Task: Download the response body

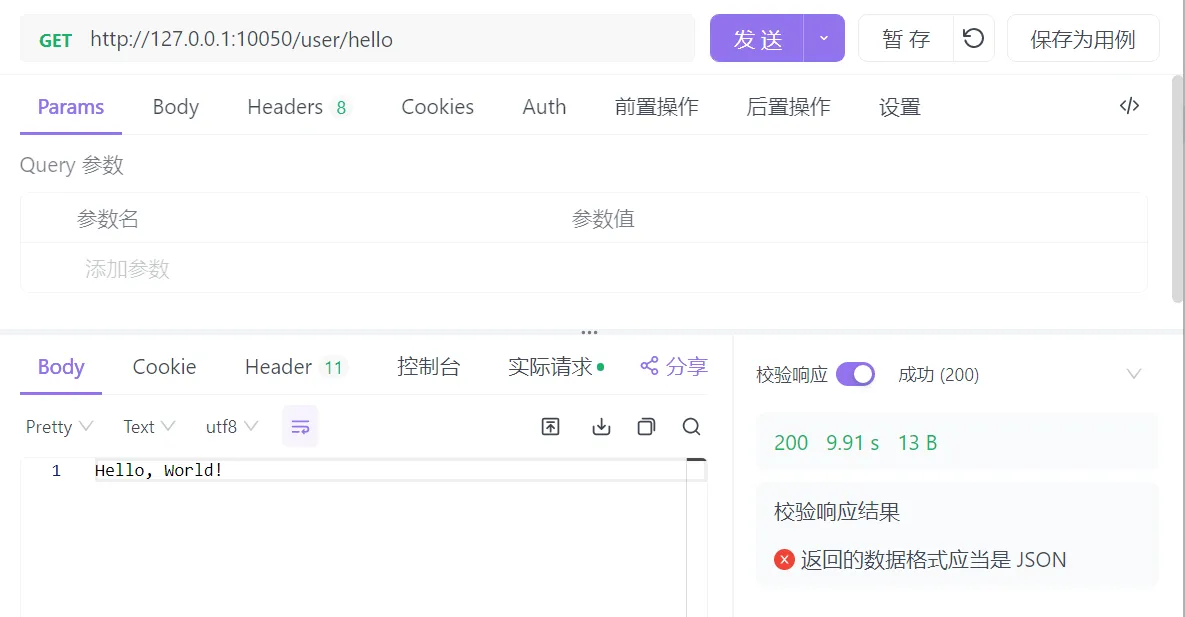Action: coord(601,426)
